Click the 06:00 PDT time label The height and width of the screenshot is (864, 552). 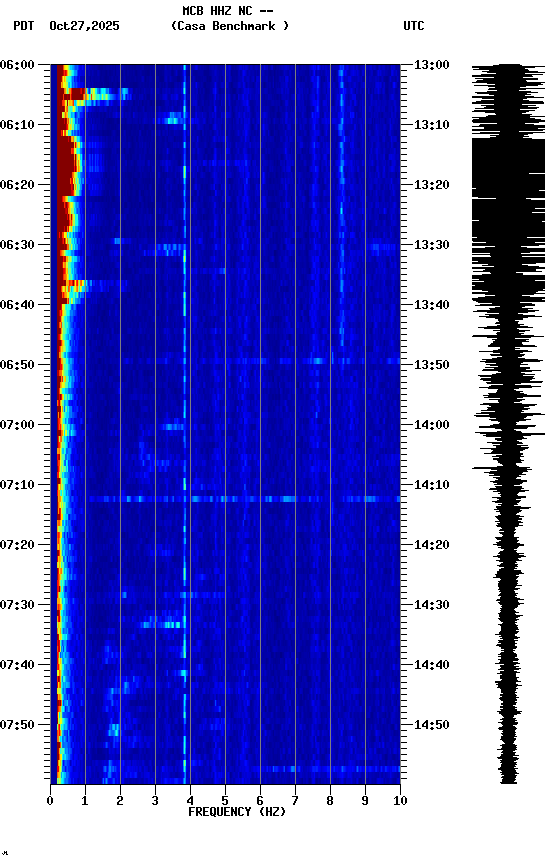pyautogui.click(x=17, y=65)
